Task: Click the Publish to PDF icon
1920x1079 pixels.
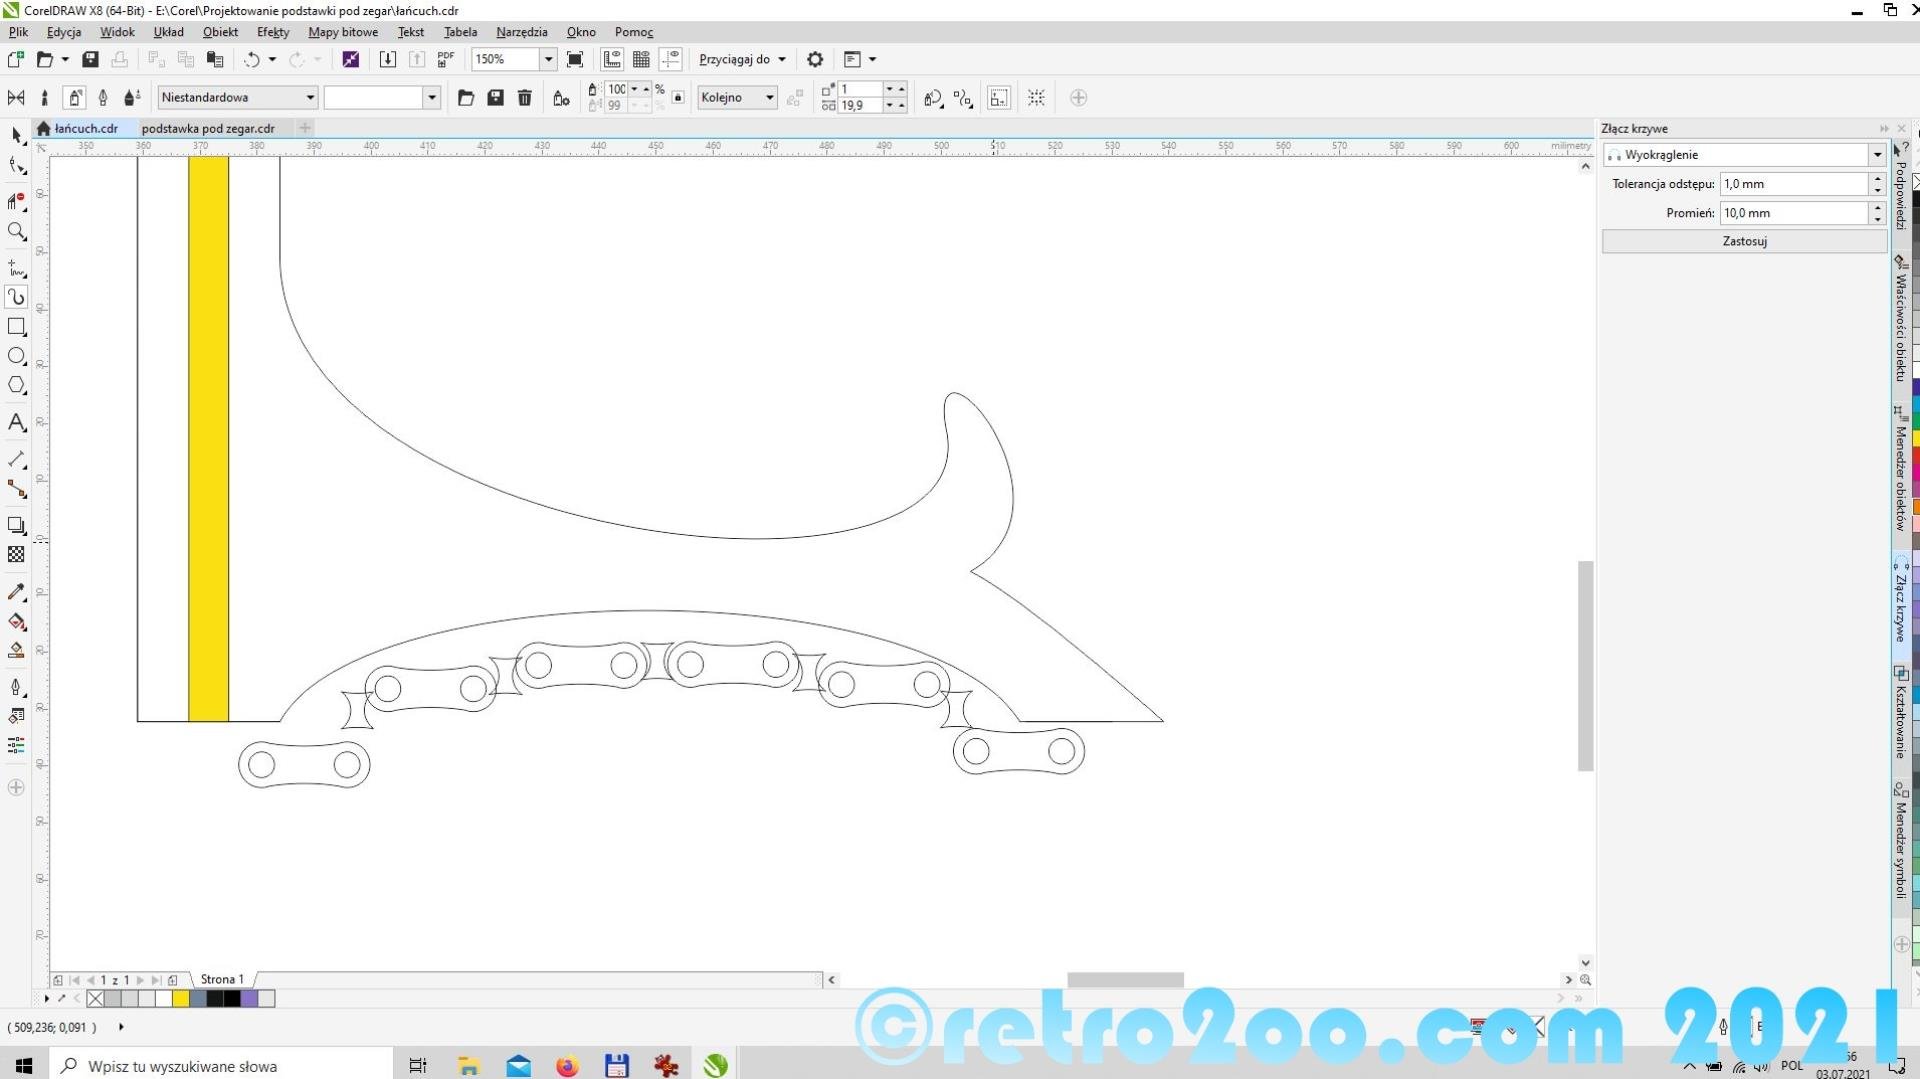Action: click(x=446, y=60)
